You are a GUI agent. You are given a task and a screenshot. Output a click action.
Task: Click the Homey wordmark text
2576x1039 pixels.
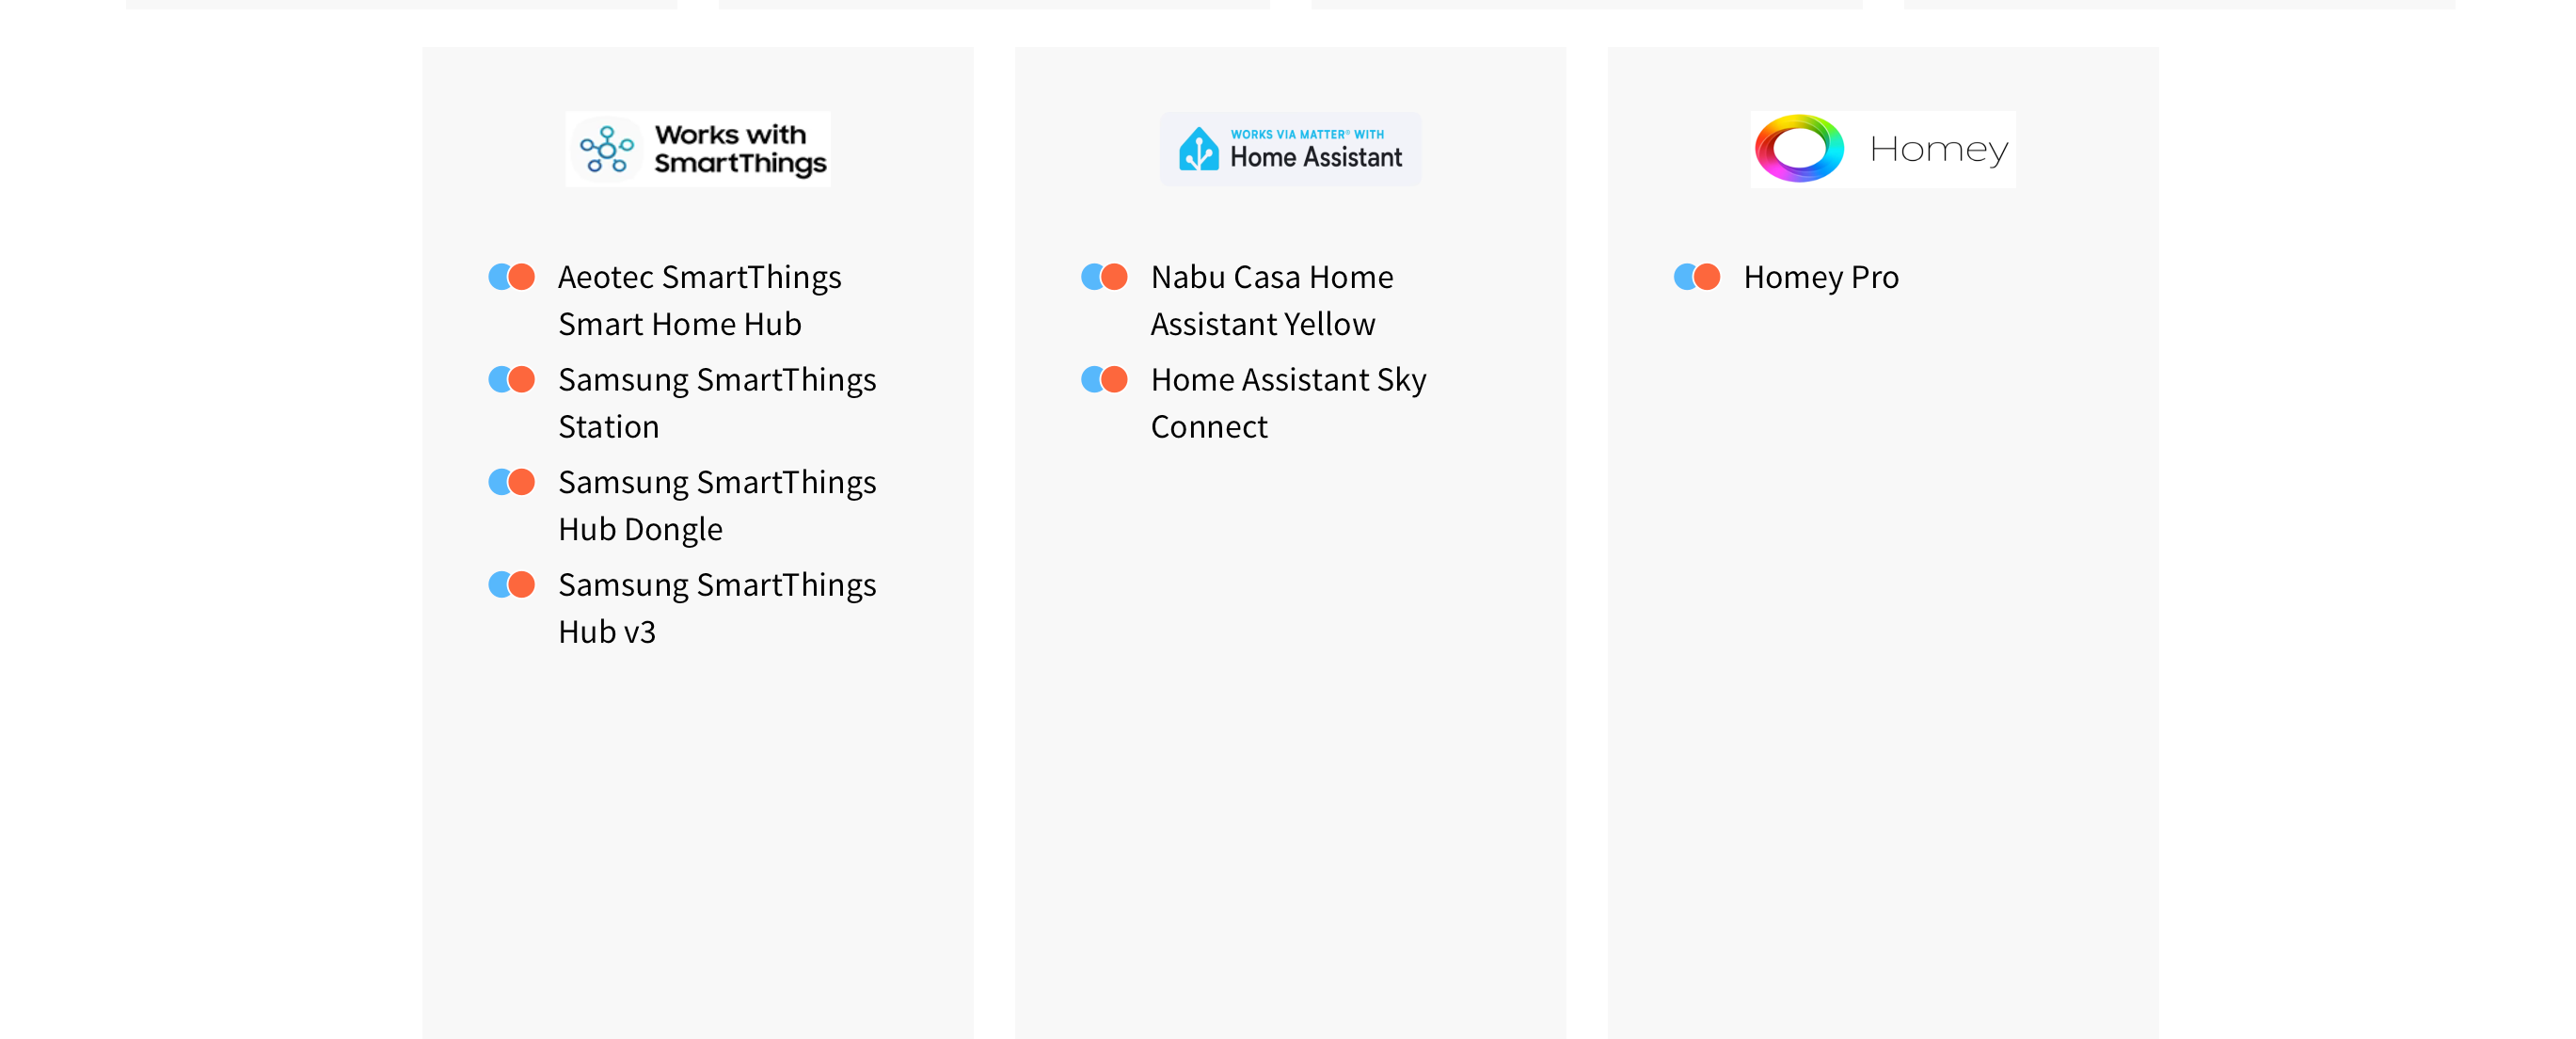1938,150
